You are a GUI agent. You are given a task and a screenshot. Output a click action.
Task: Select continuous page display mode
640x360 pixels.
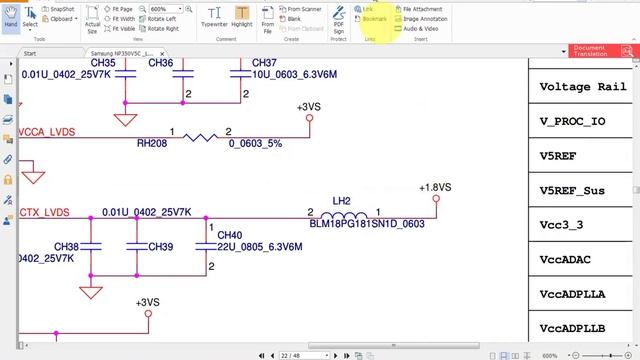[x=504, y=356]
